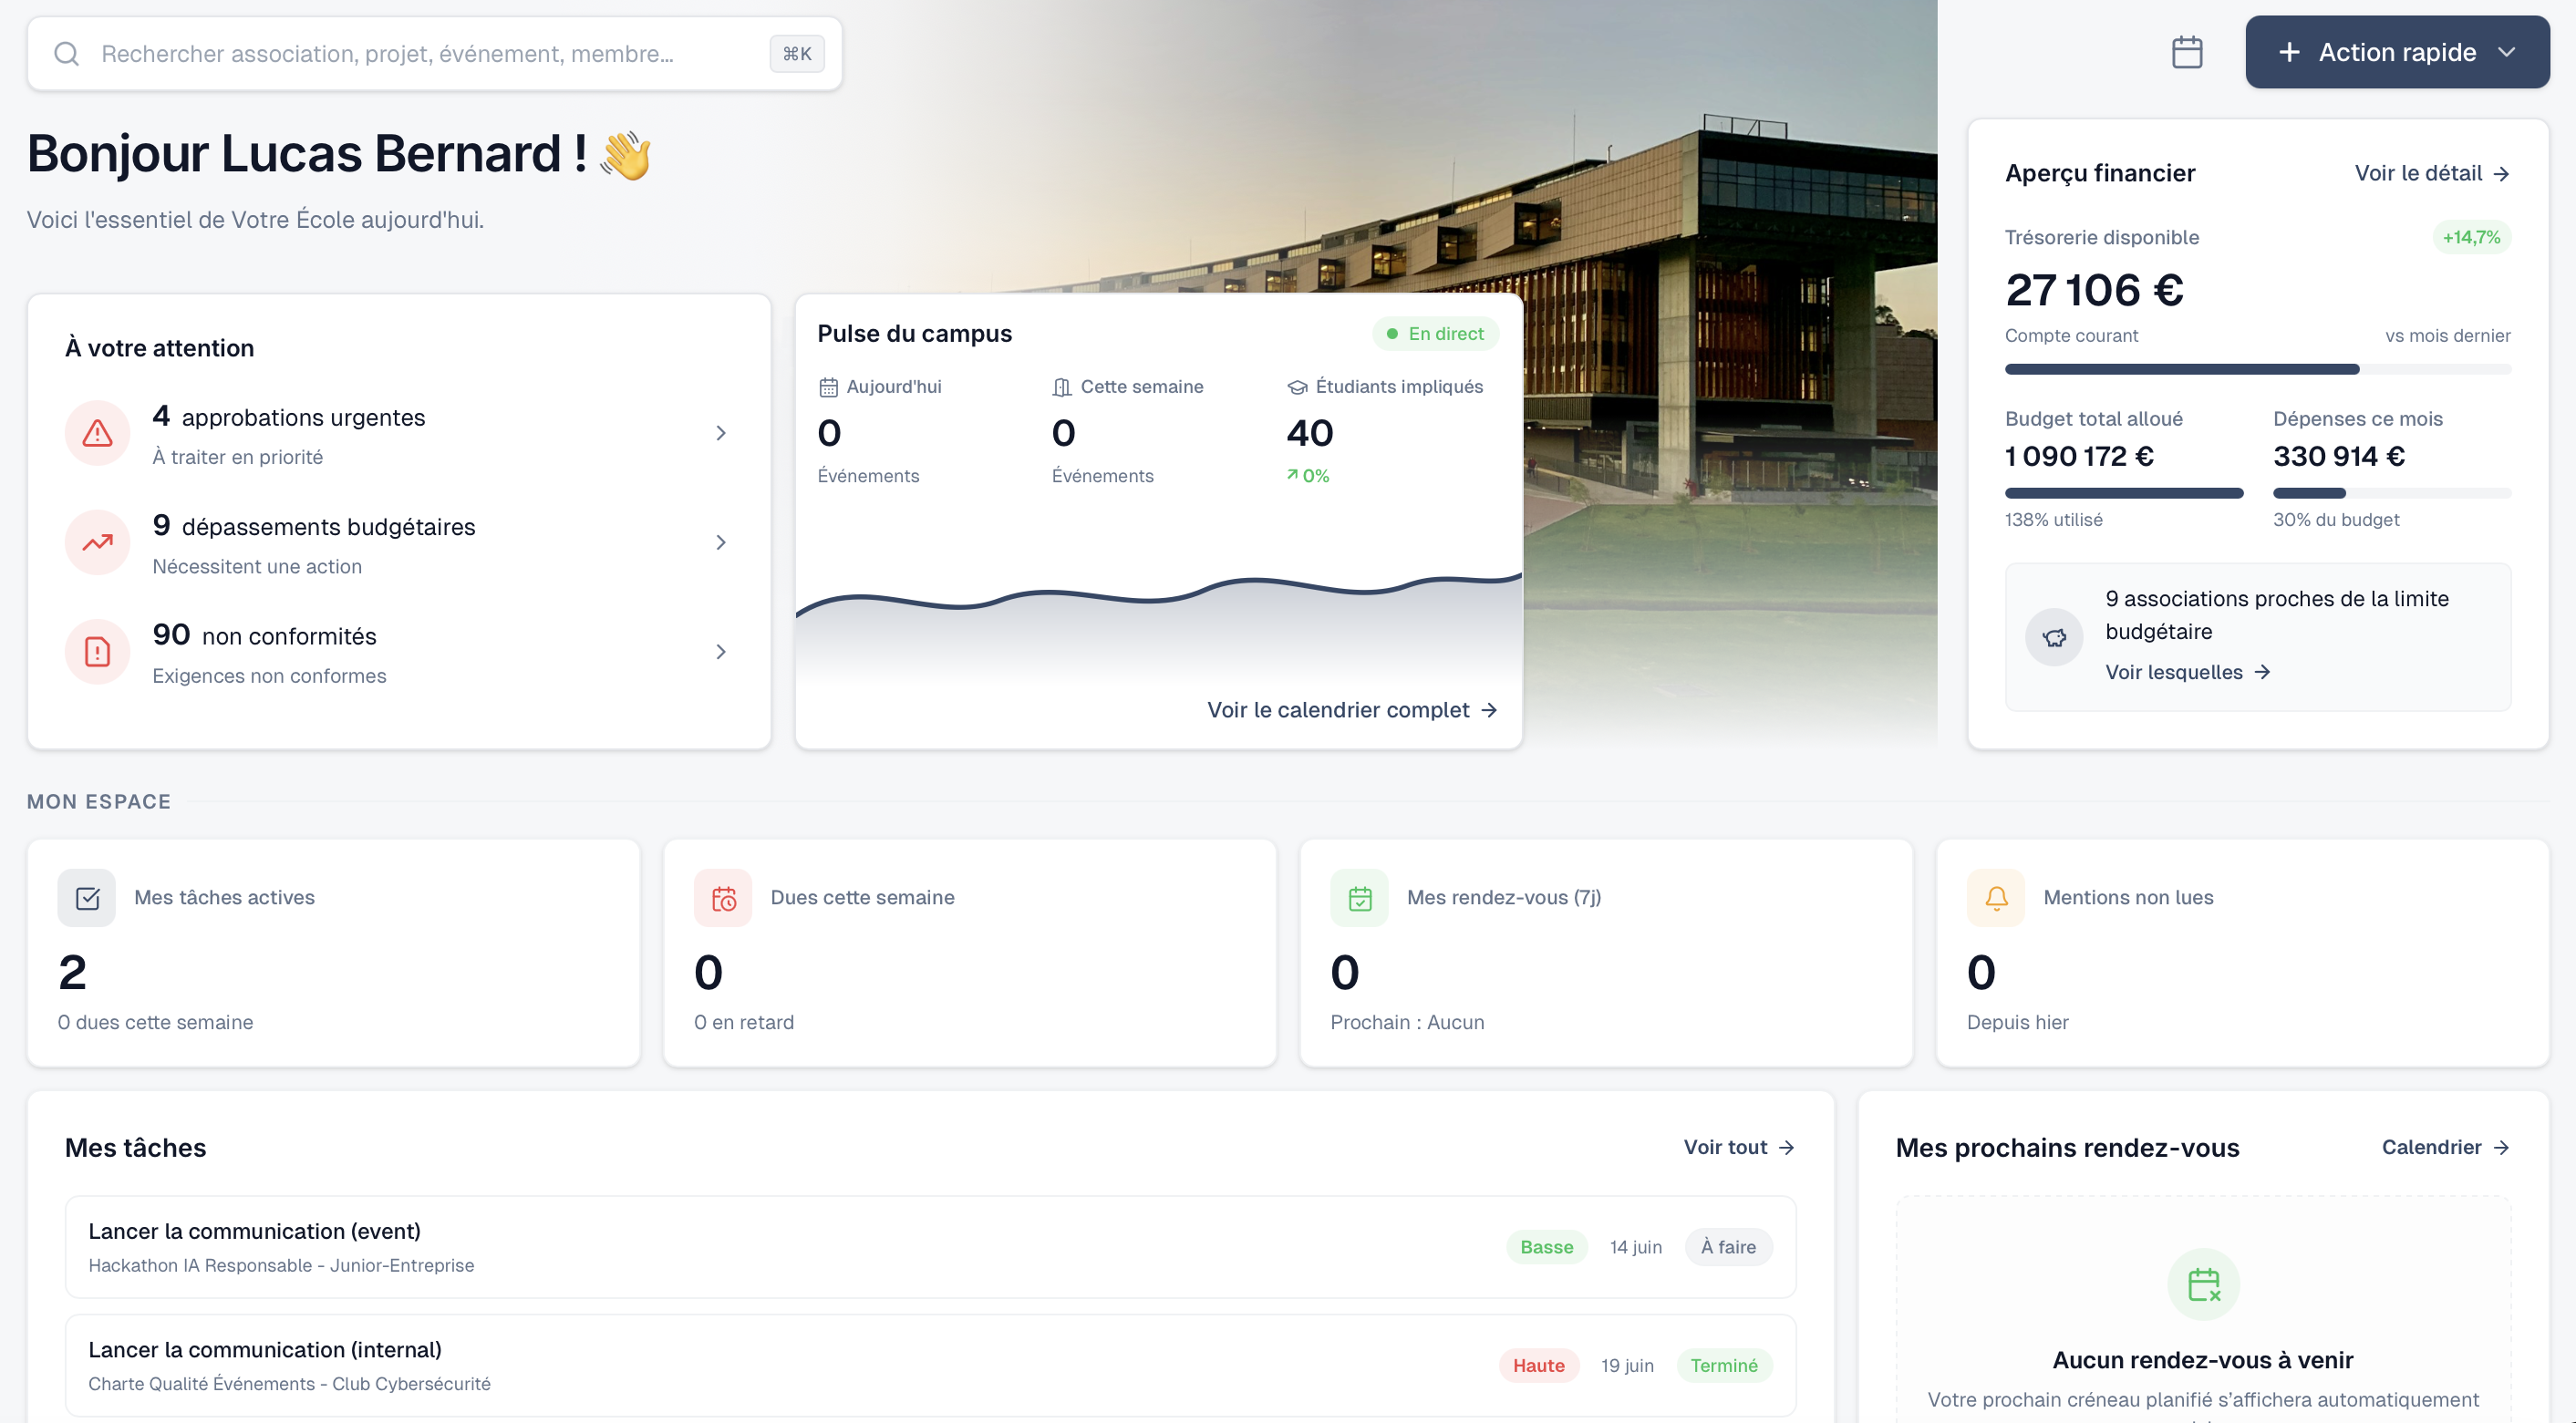Viewport: 2576px width, 1423px height.
Task: Click the Budget total alloué progress bar
Action: [2124, 493]
